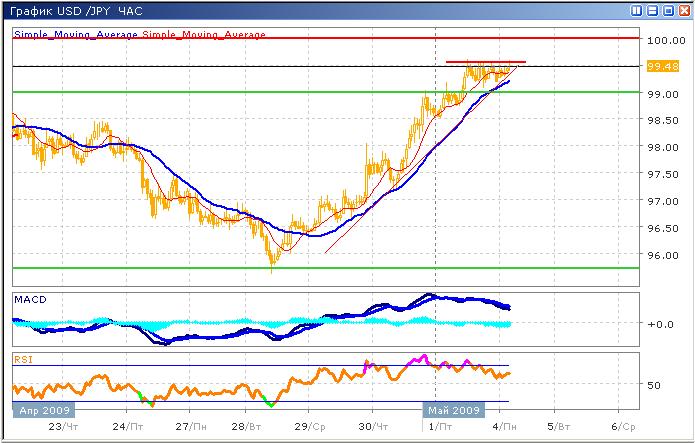Click the minimize chart window icon
The width and height of the screenshot is (695, 443).
(x=652, y=11)
